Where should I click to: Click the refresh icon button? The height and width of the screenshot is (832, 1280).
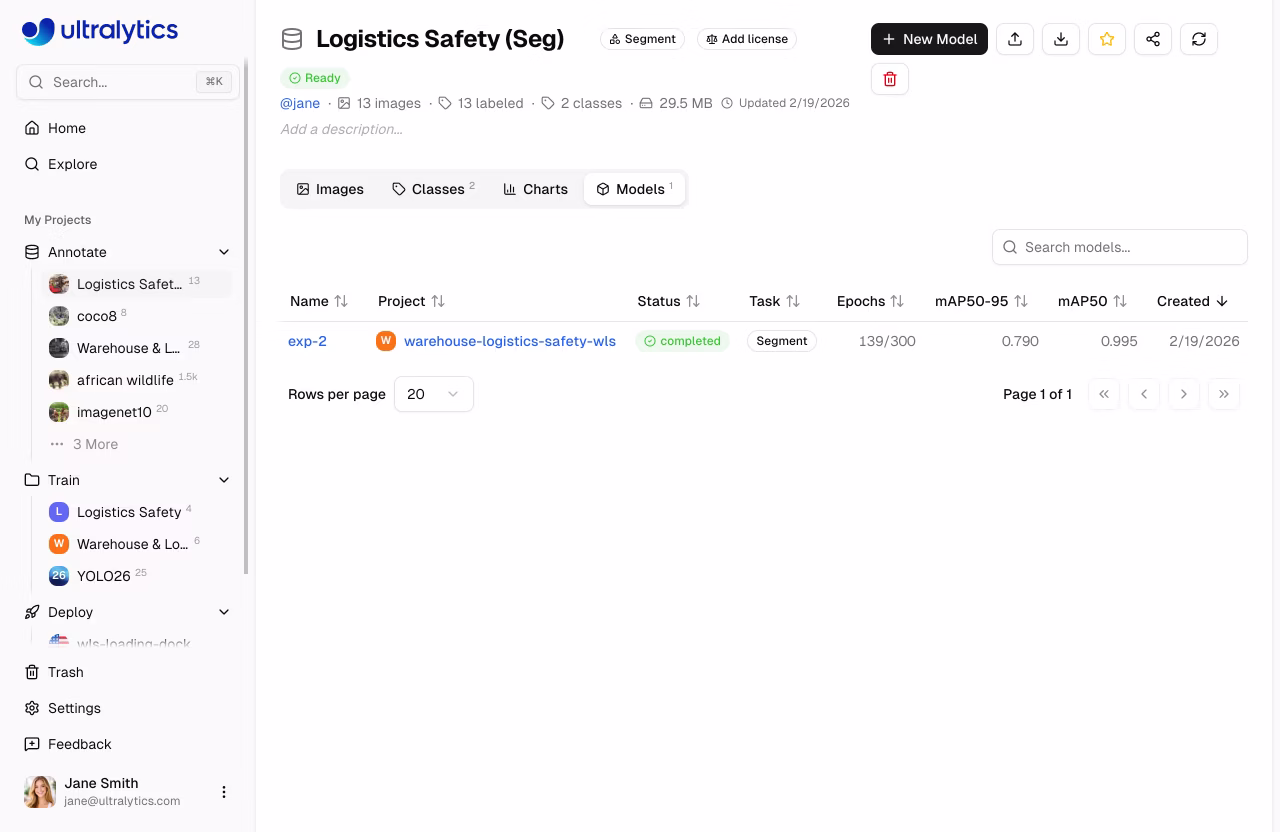[1199, 39]
